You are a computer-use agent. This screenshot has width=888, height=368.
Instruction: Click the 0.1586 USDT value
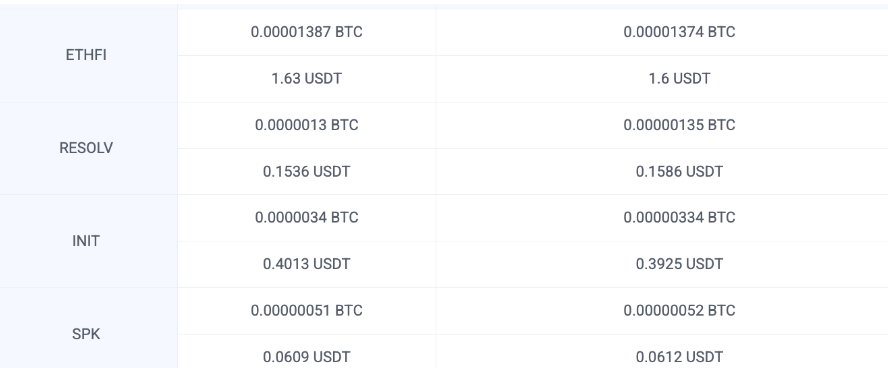point(679,171)
